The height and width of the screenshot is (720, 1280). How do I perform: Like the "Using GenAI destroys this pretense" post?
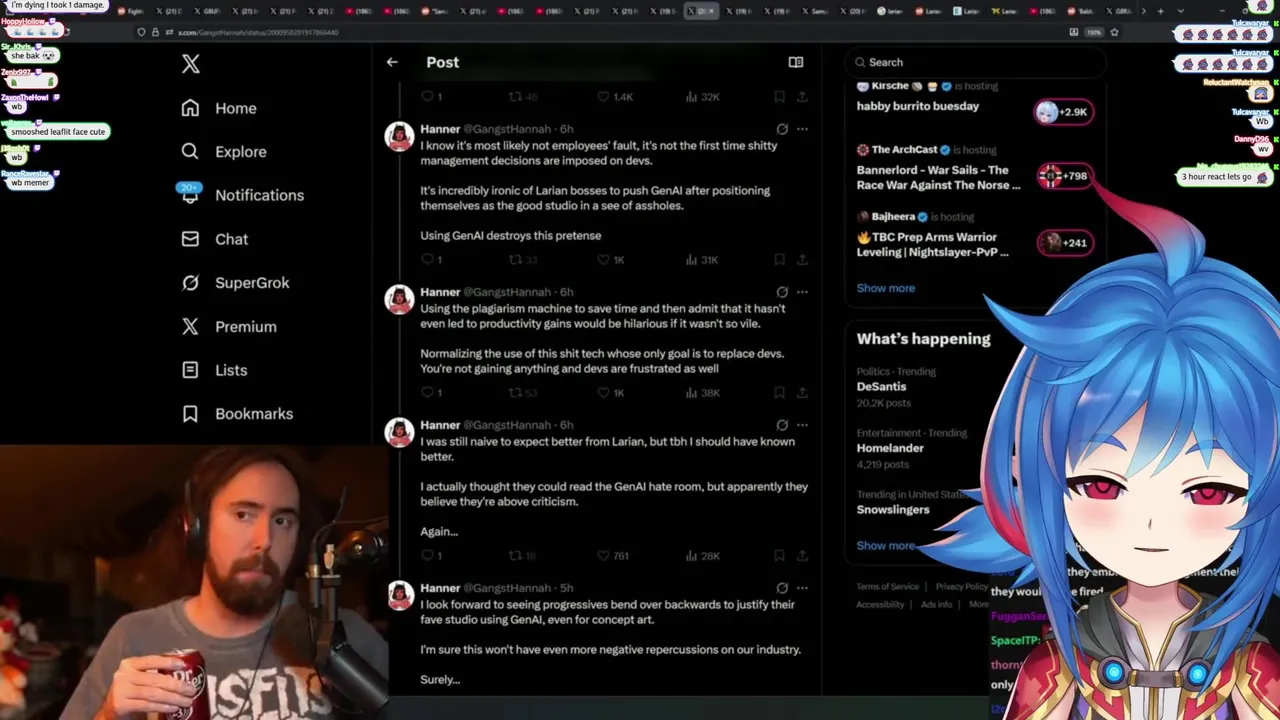coord(610,260)
